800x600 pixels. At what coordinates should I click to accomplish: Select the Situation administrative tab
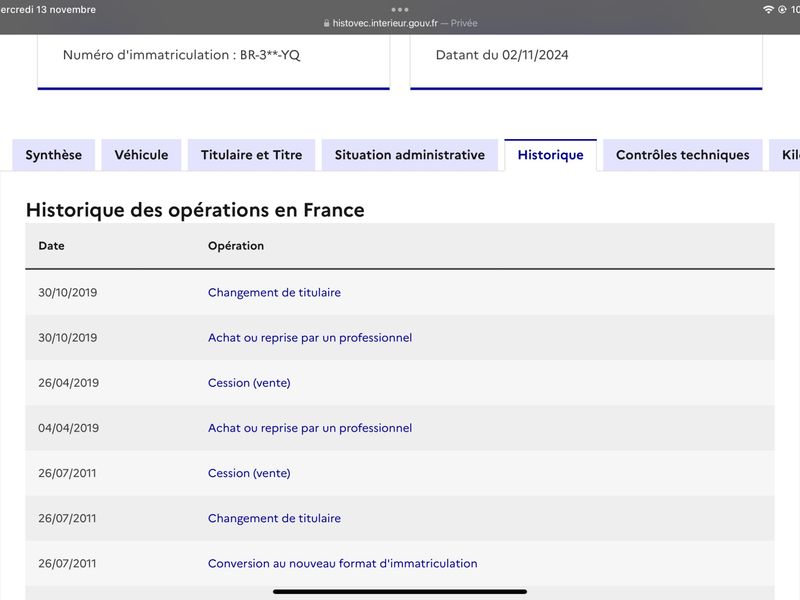click(410, 155)
